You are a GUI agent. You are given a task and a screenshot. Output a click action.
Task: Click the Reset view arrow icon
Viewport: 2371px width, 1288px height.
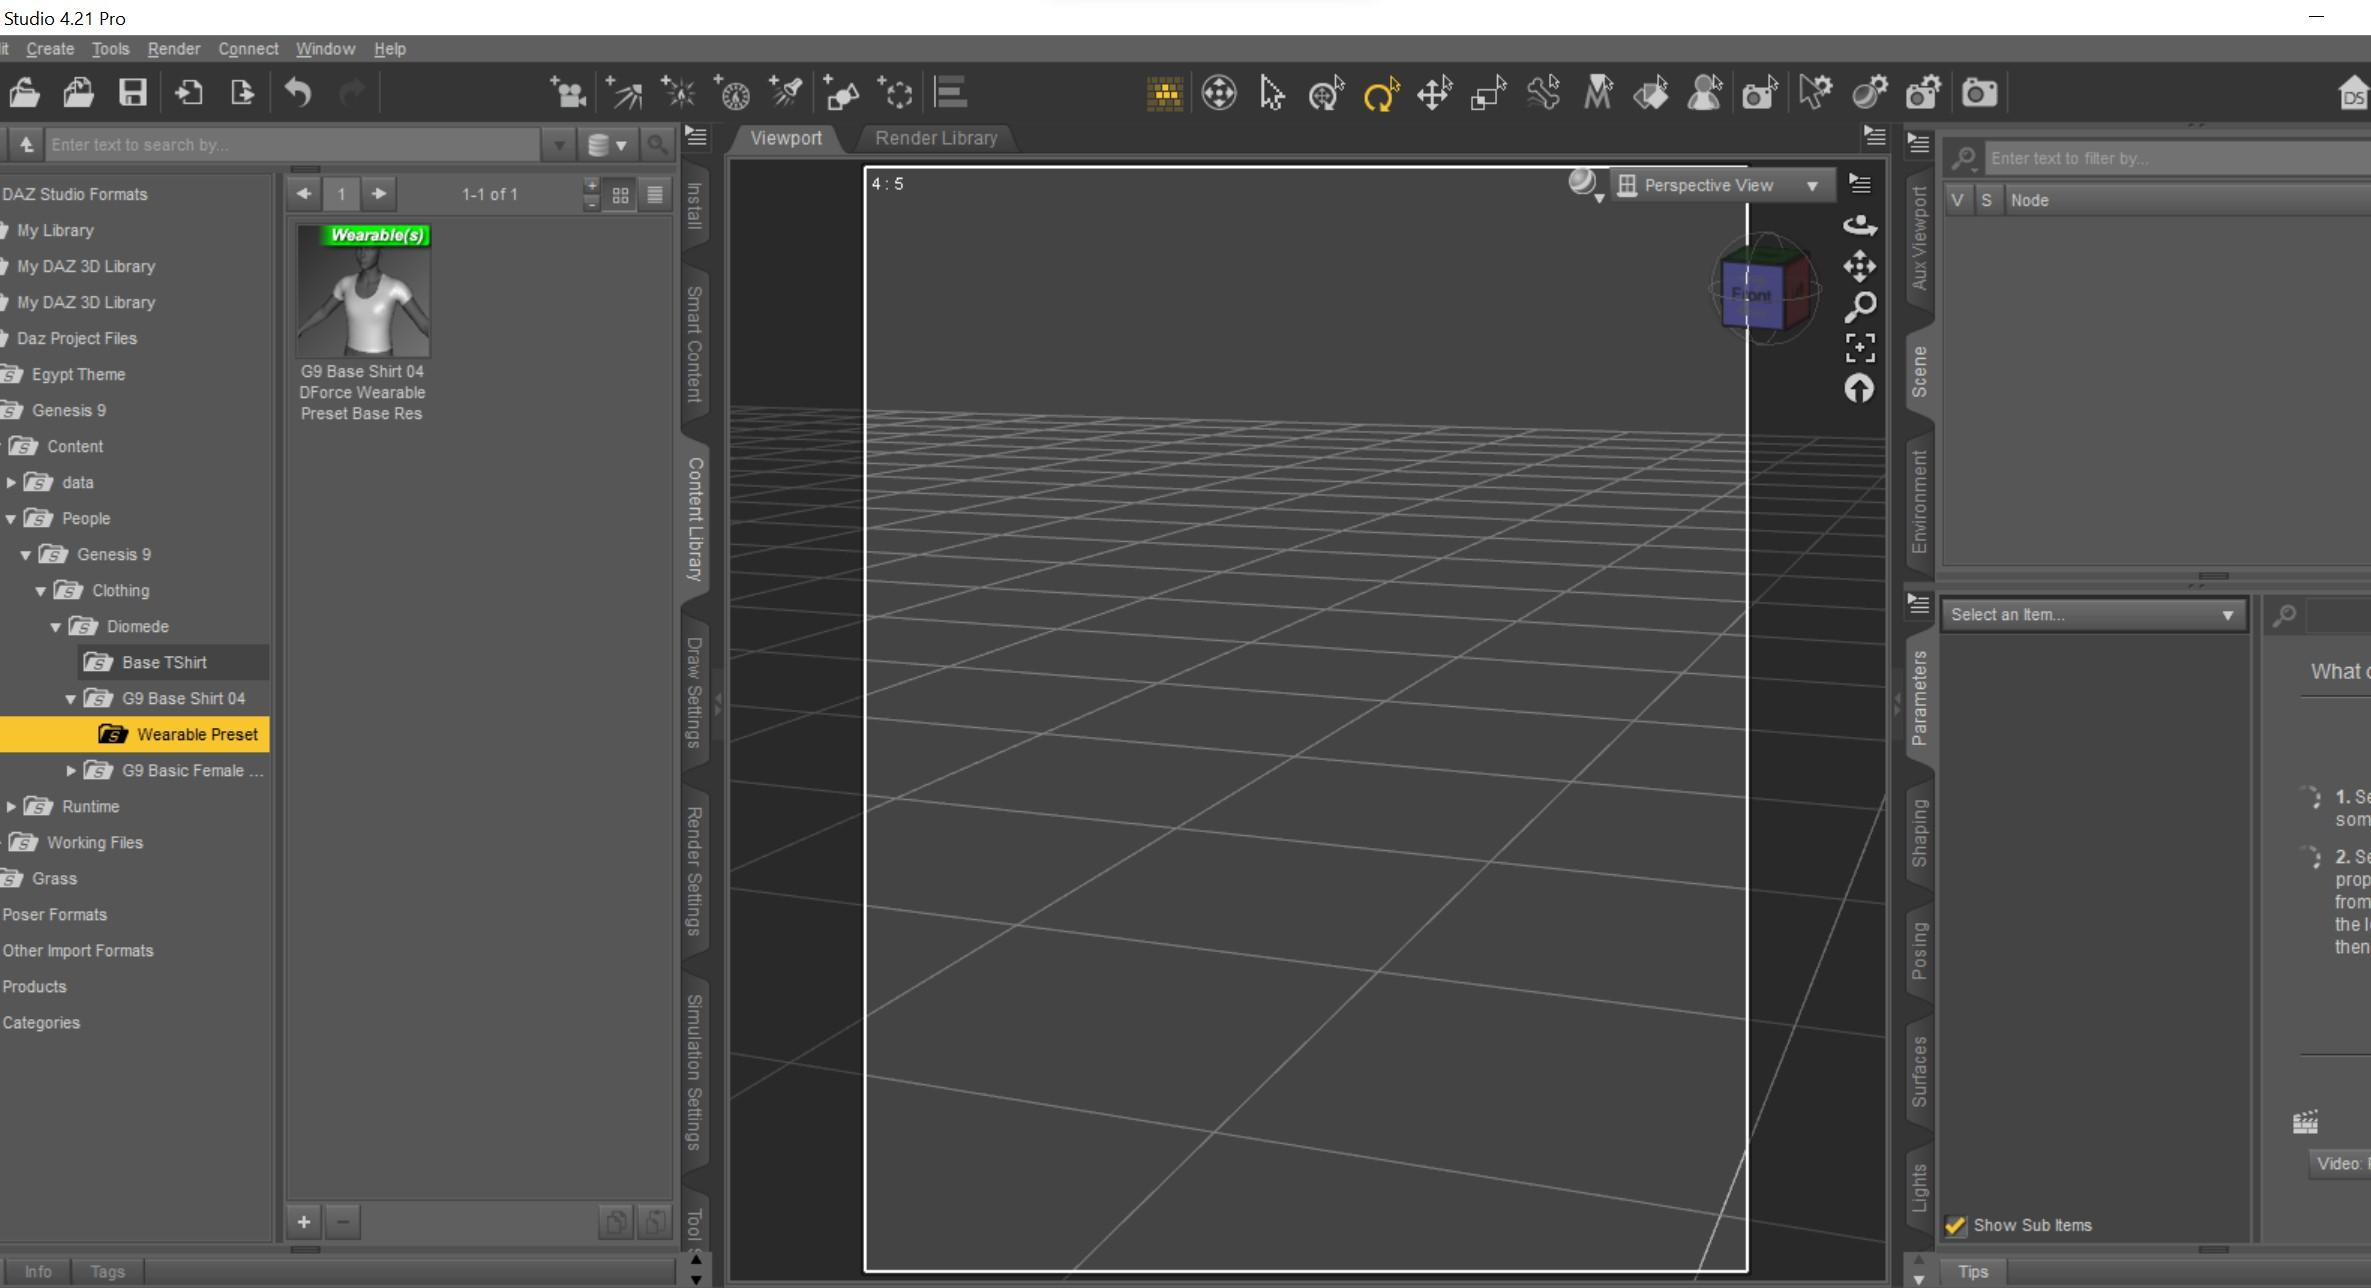[x=1859, y=389]
